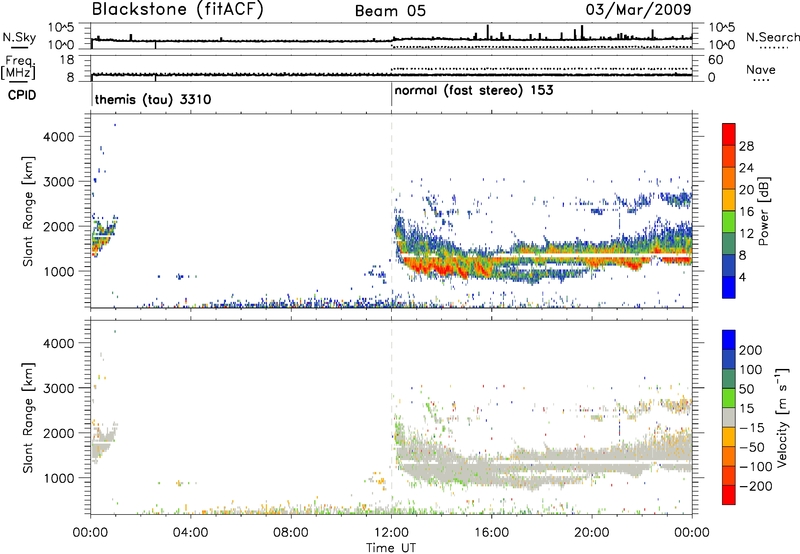Screen dimensions: 800x554
Task: Click the "Slant Range [km]" label of velocity plot
Action: pyautogui.click(x=28, y=417)
